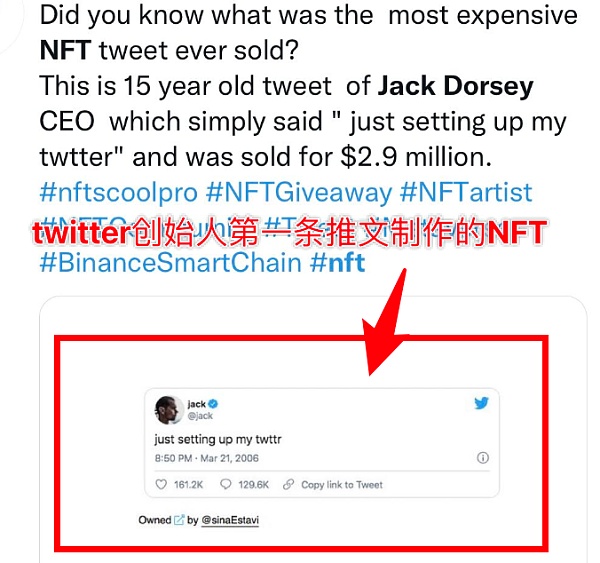The image size is (600, 563).
Task: Click jack's profile avatar picture
Action: pyautogui.click(x=166, y=409)
